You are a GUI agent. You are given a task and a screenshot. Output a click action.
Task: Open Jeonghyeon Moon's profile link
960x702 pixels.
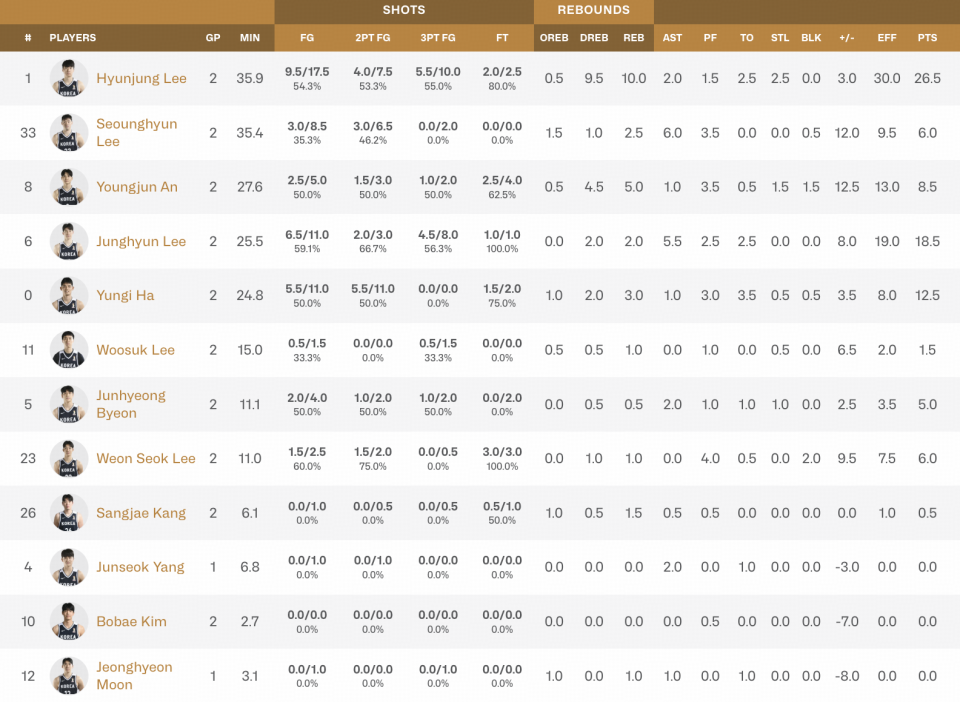[x=134, y=676]
